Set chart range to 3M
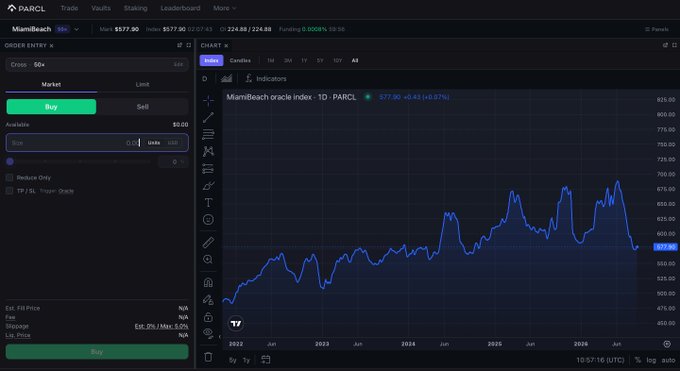The image size is (680, 371). (288, 60)
